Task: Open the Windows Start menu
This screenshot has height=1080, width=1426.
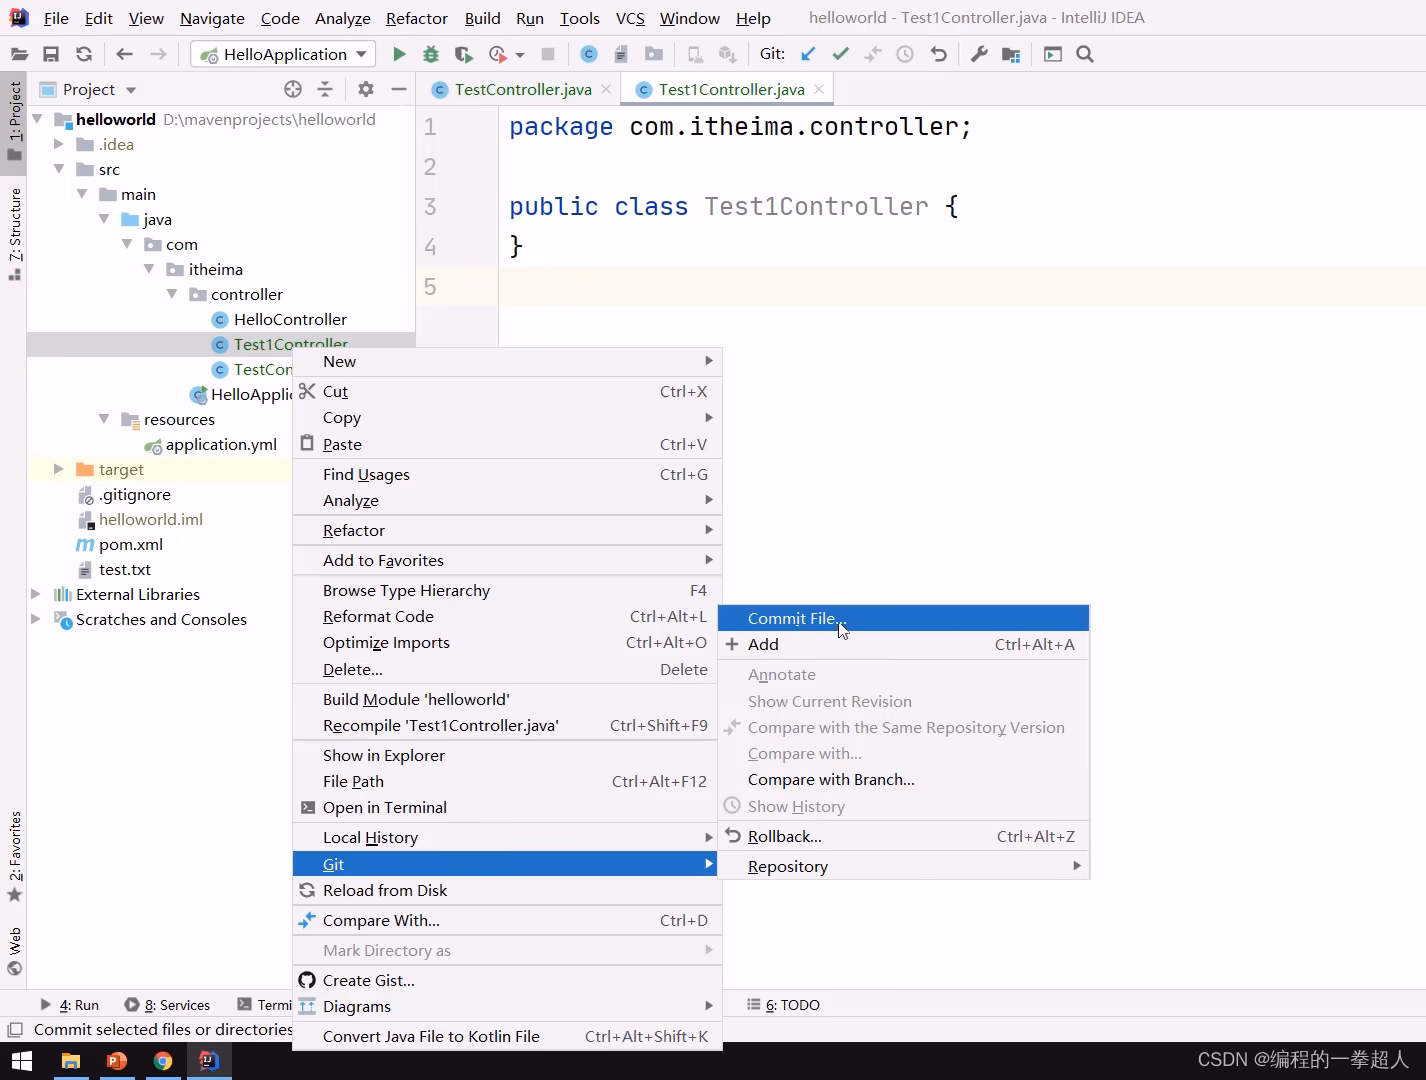Action: point(21,1061)
